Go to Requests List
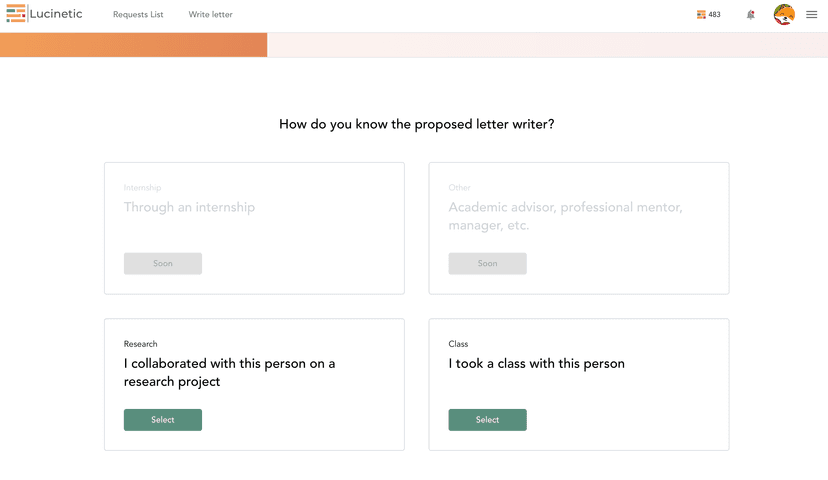828x480 pixels. point(138,15)
